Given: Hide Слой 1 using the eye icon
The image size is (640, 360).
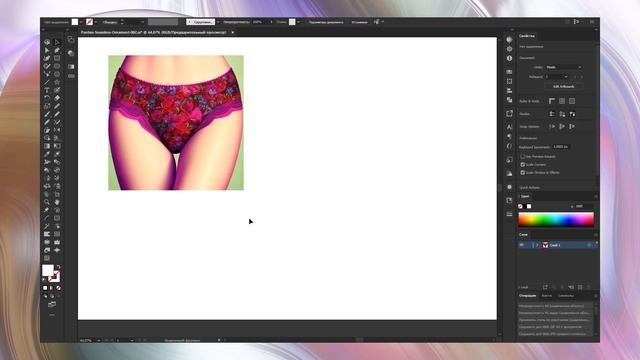Looking at the screenshot, I should [x=522, y=245].
